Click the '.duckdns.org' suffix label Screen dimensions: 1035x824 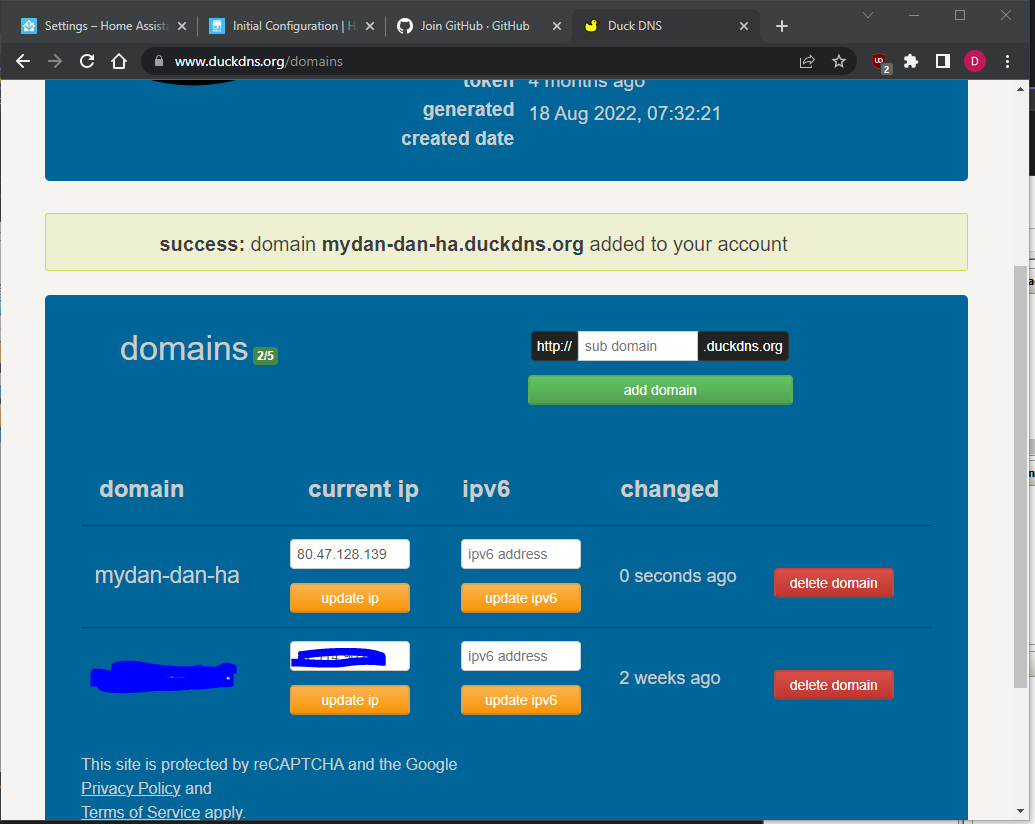pyautogui.click(x=743, y=346)
